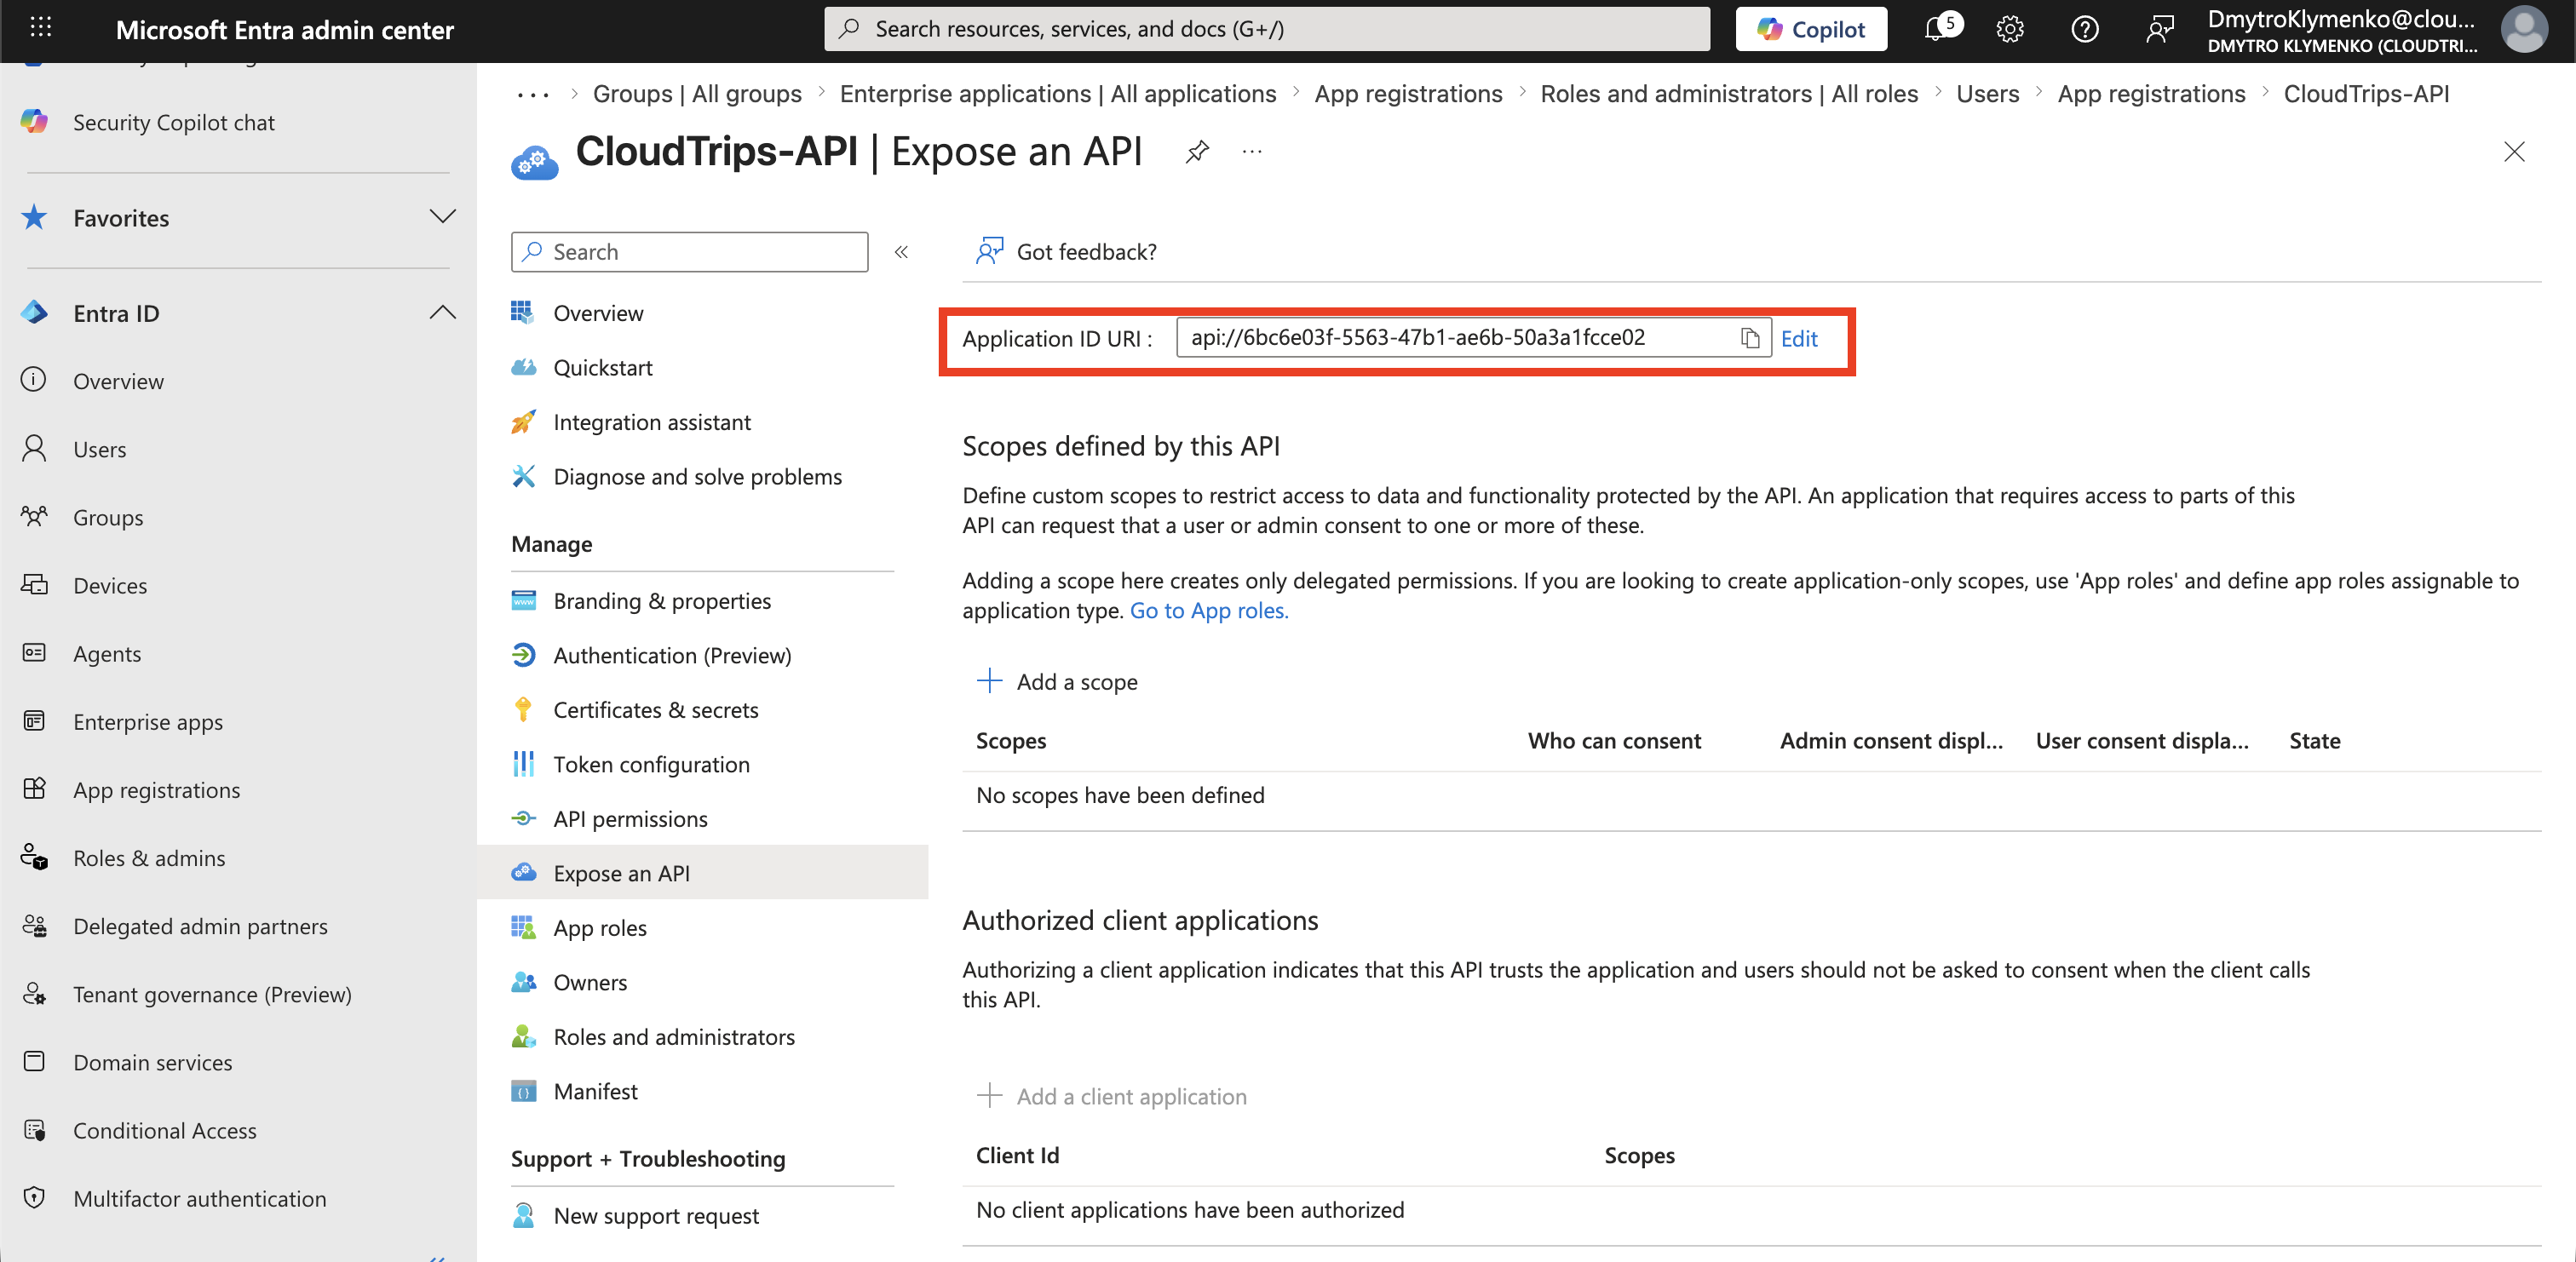Open Users in left navigation
Viewport: 2576px width, 1262px height.
click(99, 449)
